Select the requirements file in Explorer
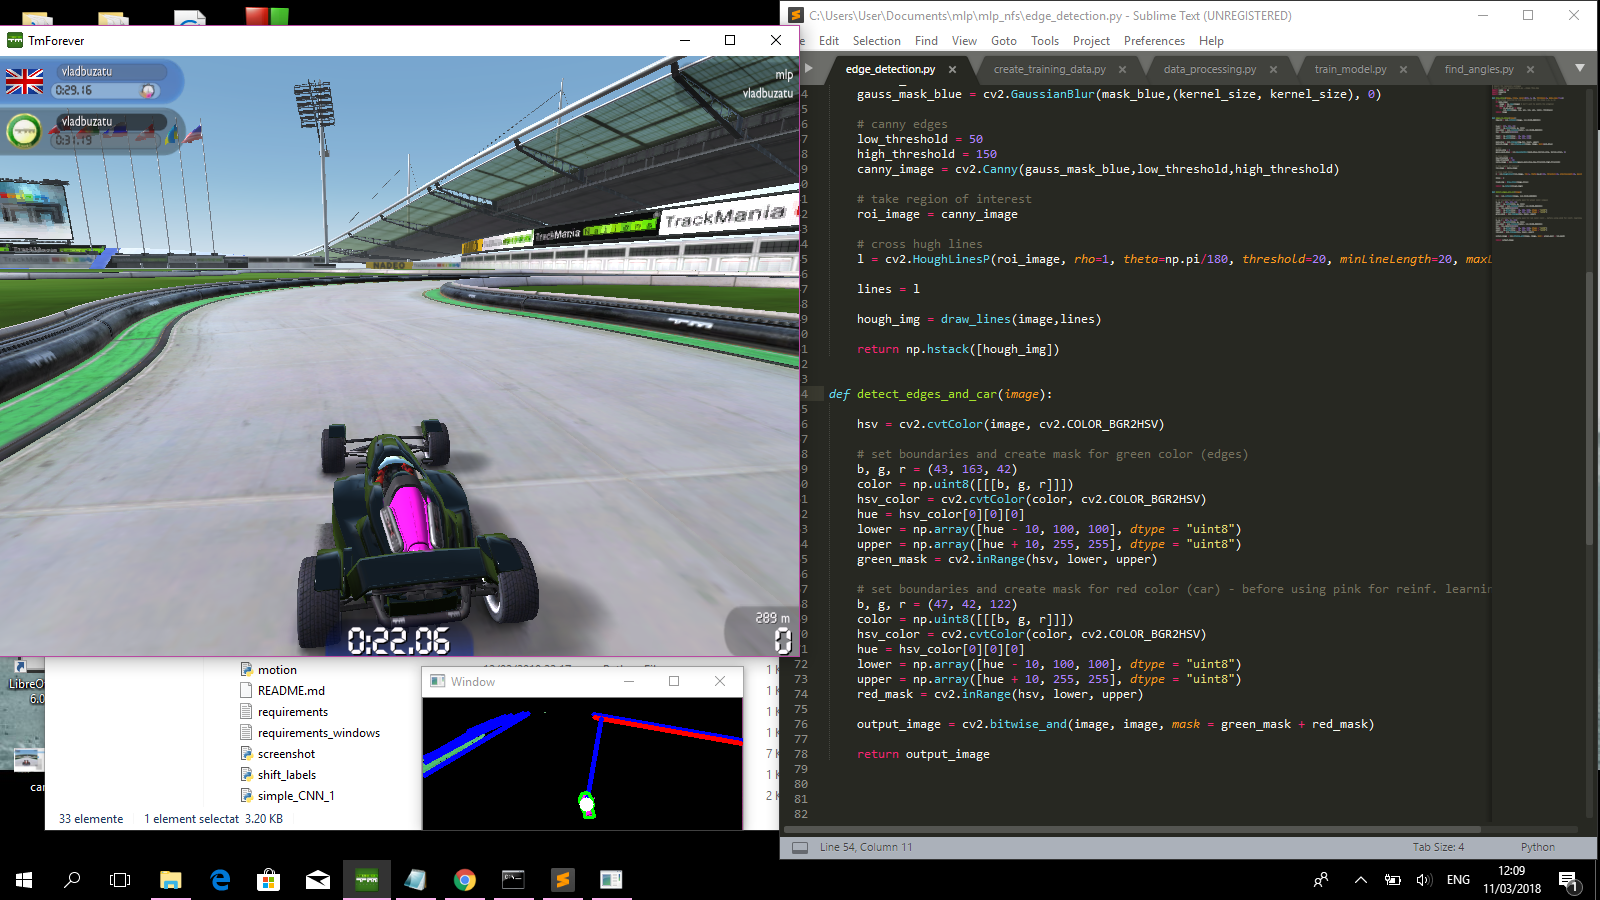 pyautogui.click(x=292, y=712)
